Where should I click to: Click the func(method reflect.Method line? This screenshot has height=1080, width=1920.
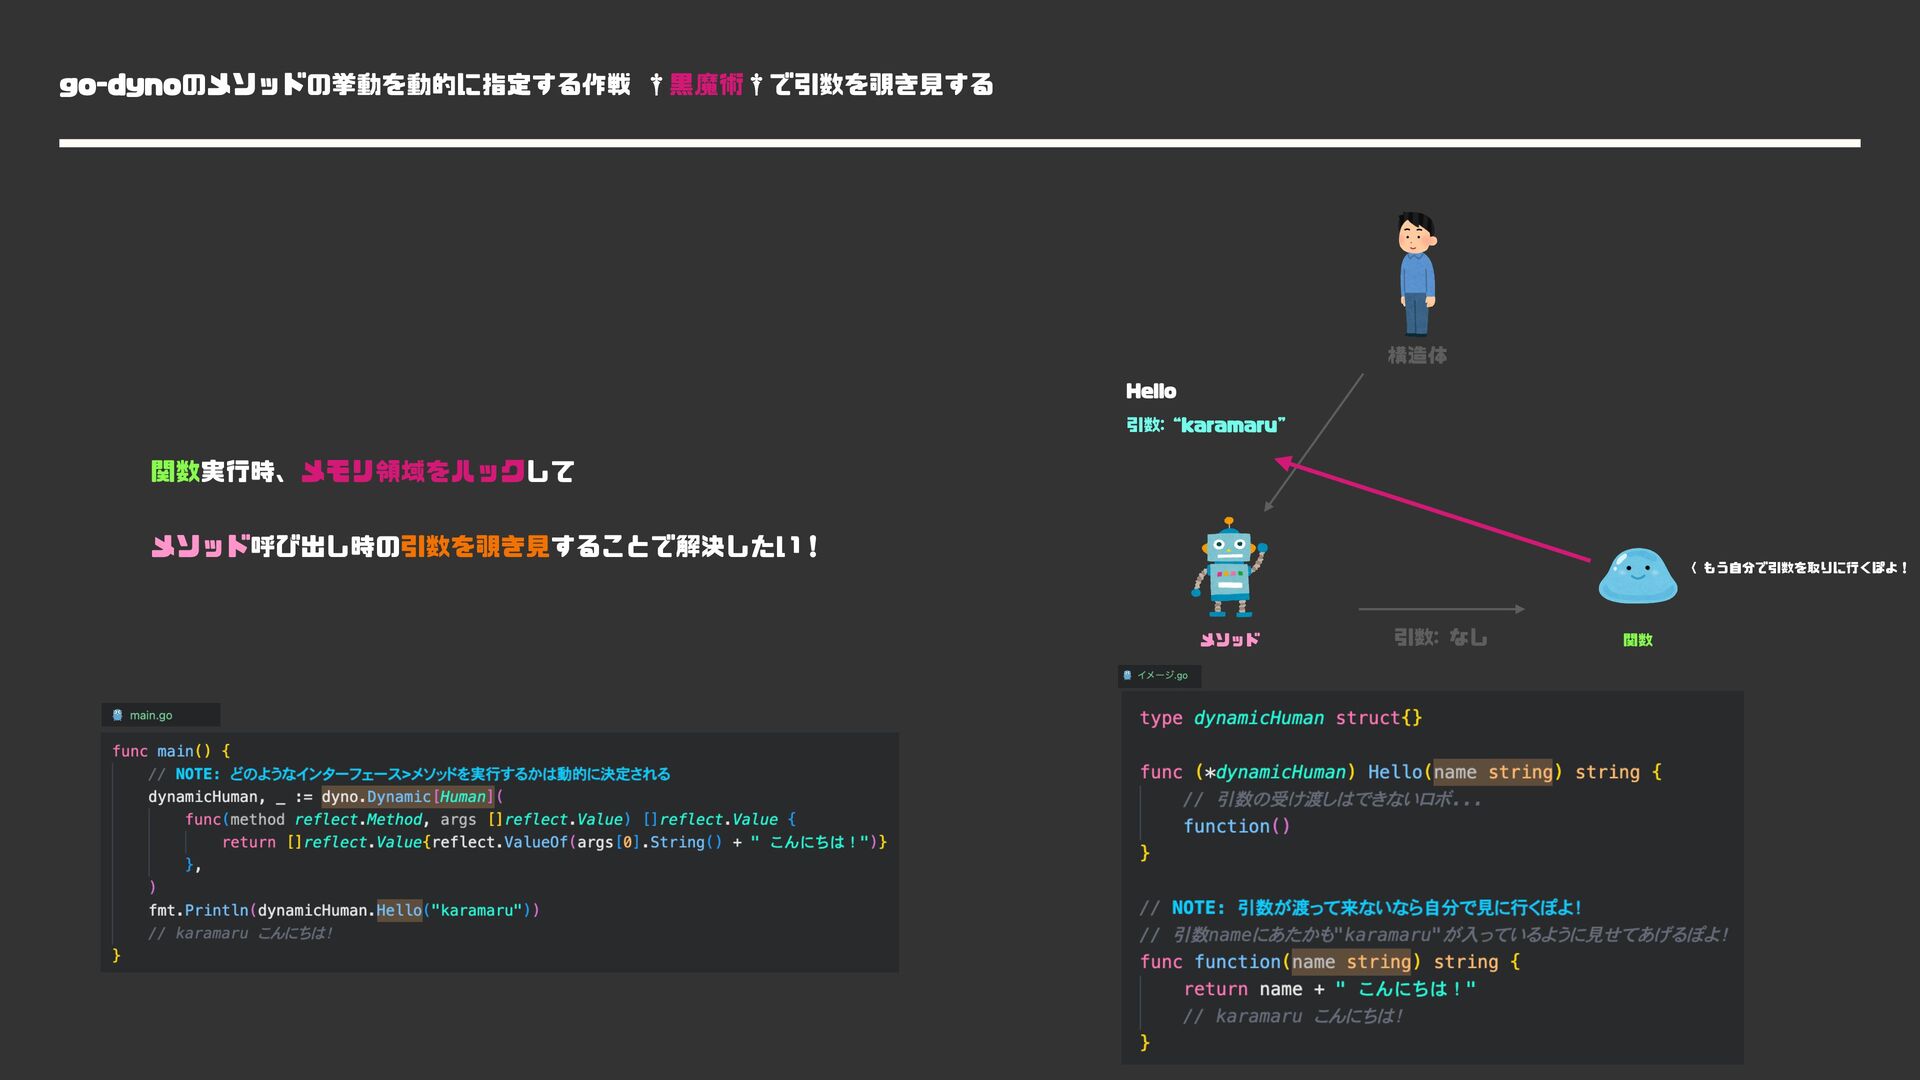[490, 819]
